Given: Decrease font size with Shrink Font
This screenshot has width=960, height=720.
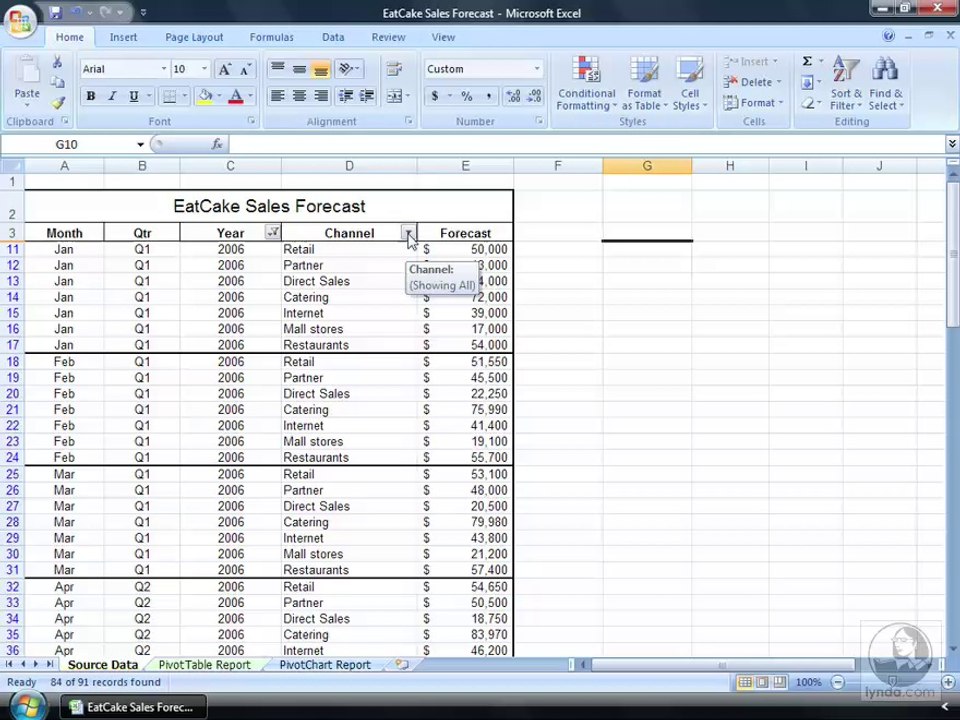Looking at the screenshot, I should [245, 69].
